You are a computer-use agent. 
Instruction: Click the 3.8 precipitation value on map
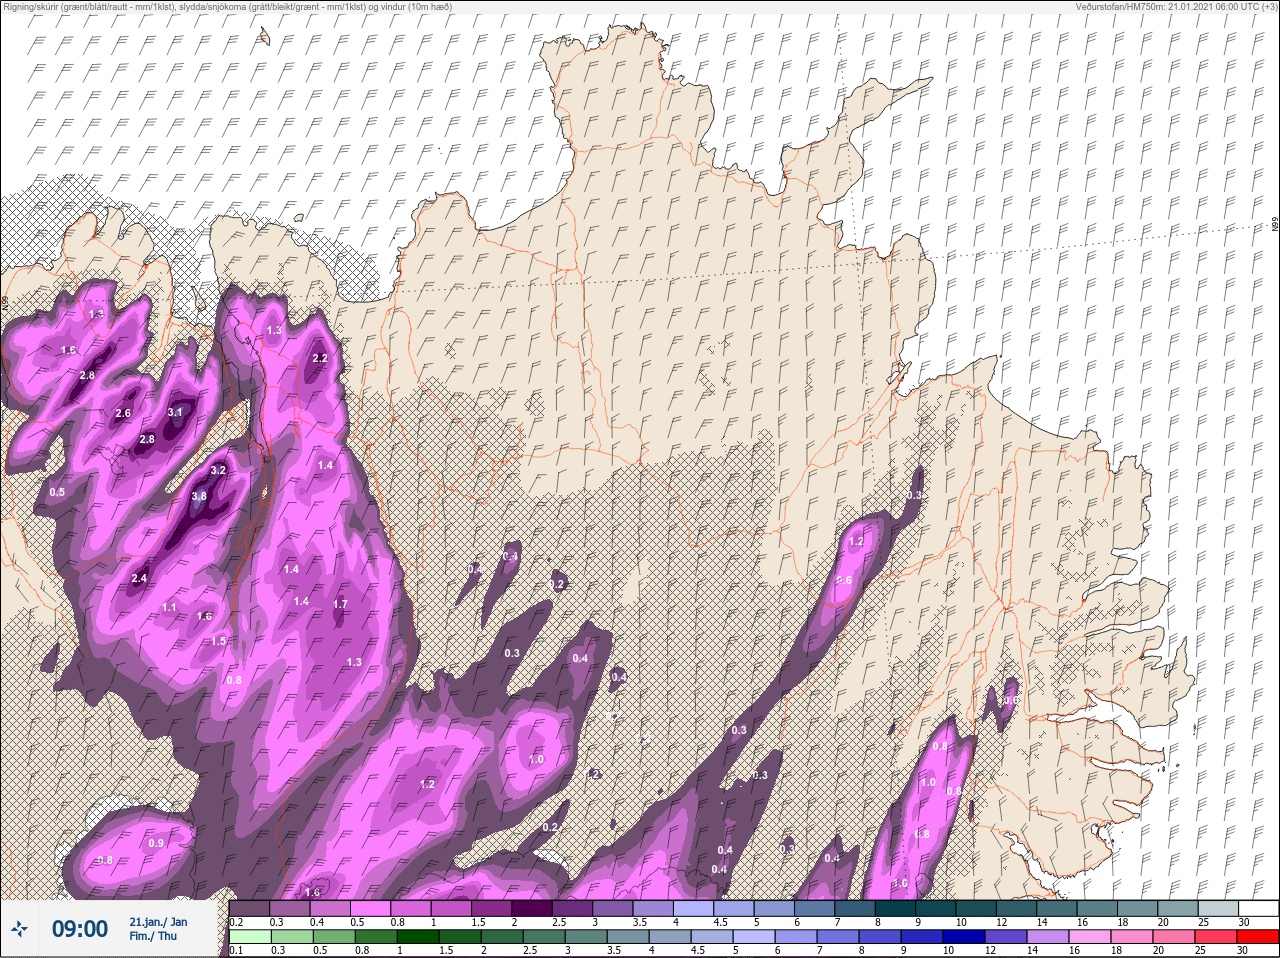199,496
